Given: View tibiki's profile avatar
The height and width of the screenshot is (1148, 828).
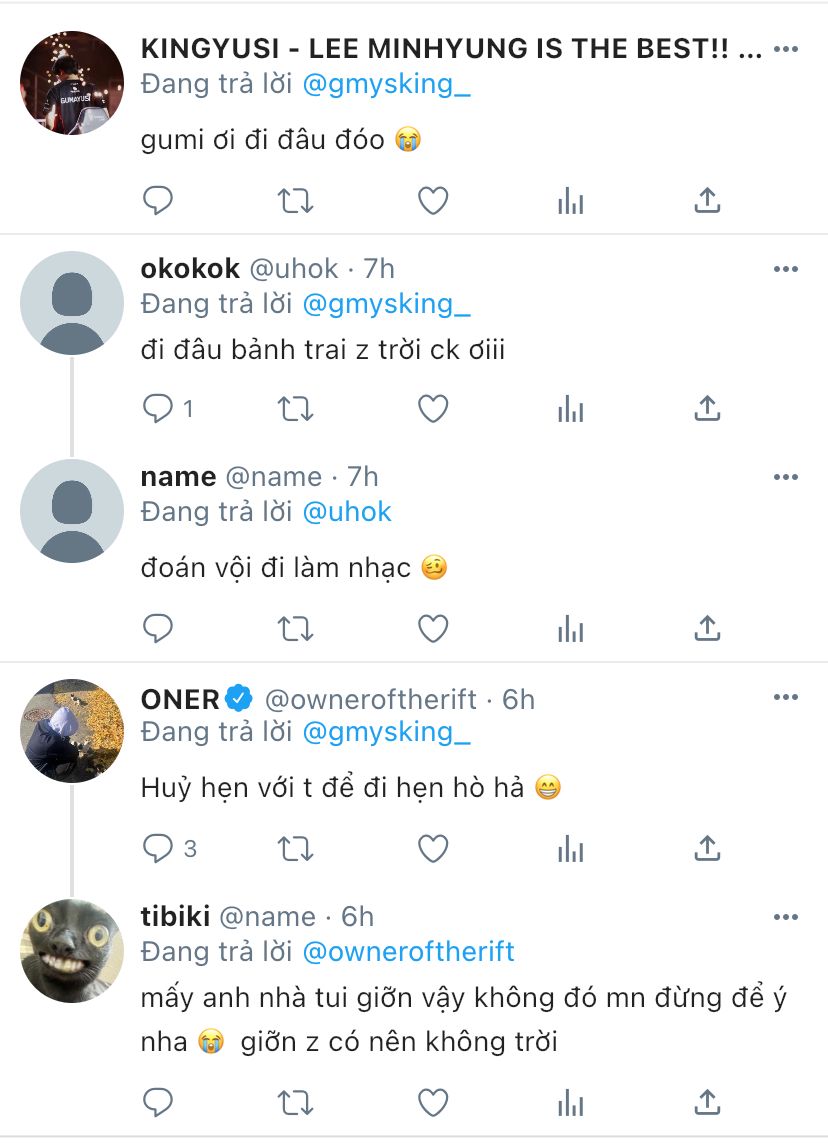Looking at the screenshot, I should tap(71, 950).
